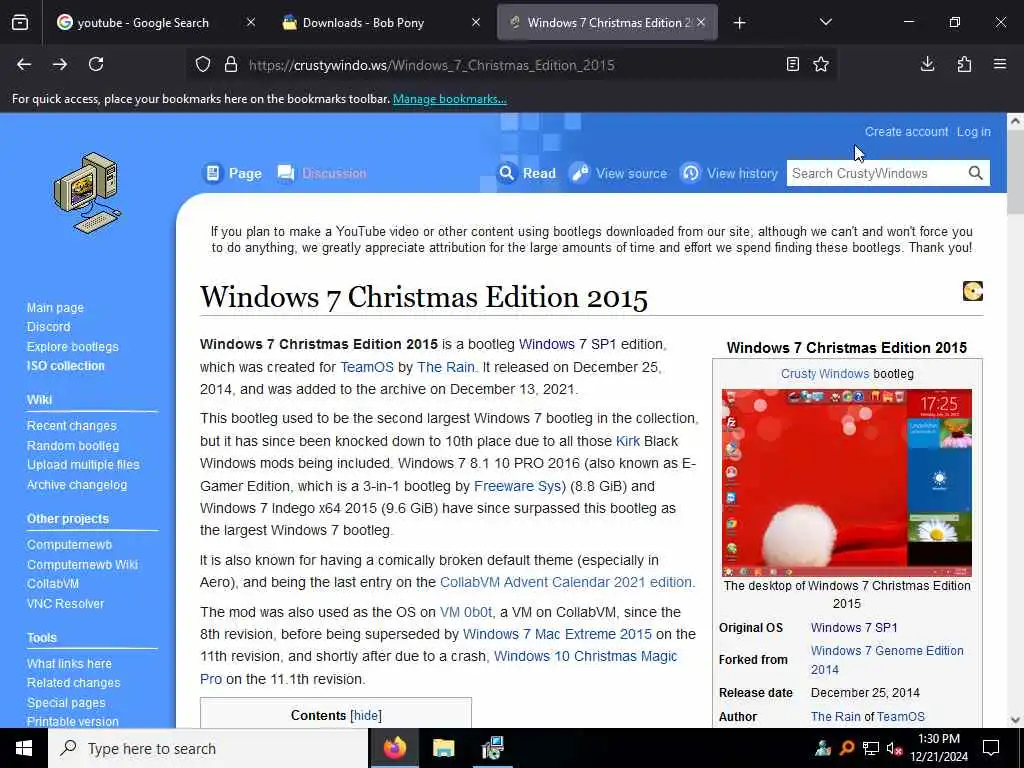Click the orange magnifier key tray icon
1024x768 pixels.
(x=847, y=748)
